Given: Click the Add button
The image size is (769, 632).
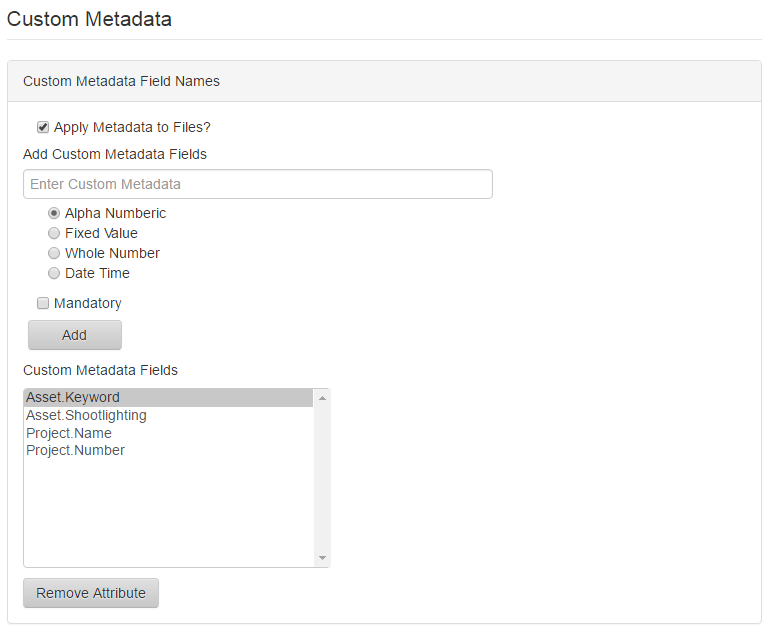Looking at the screenshot, I should (x=75, y=335).
